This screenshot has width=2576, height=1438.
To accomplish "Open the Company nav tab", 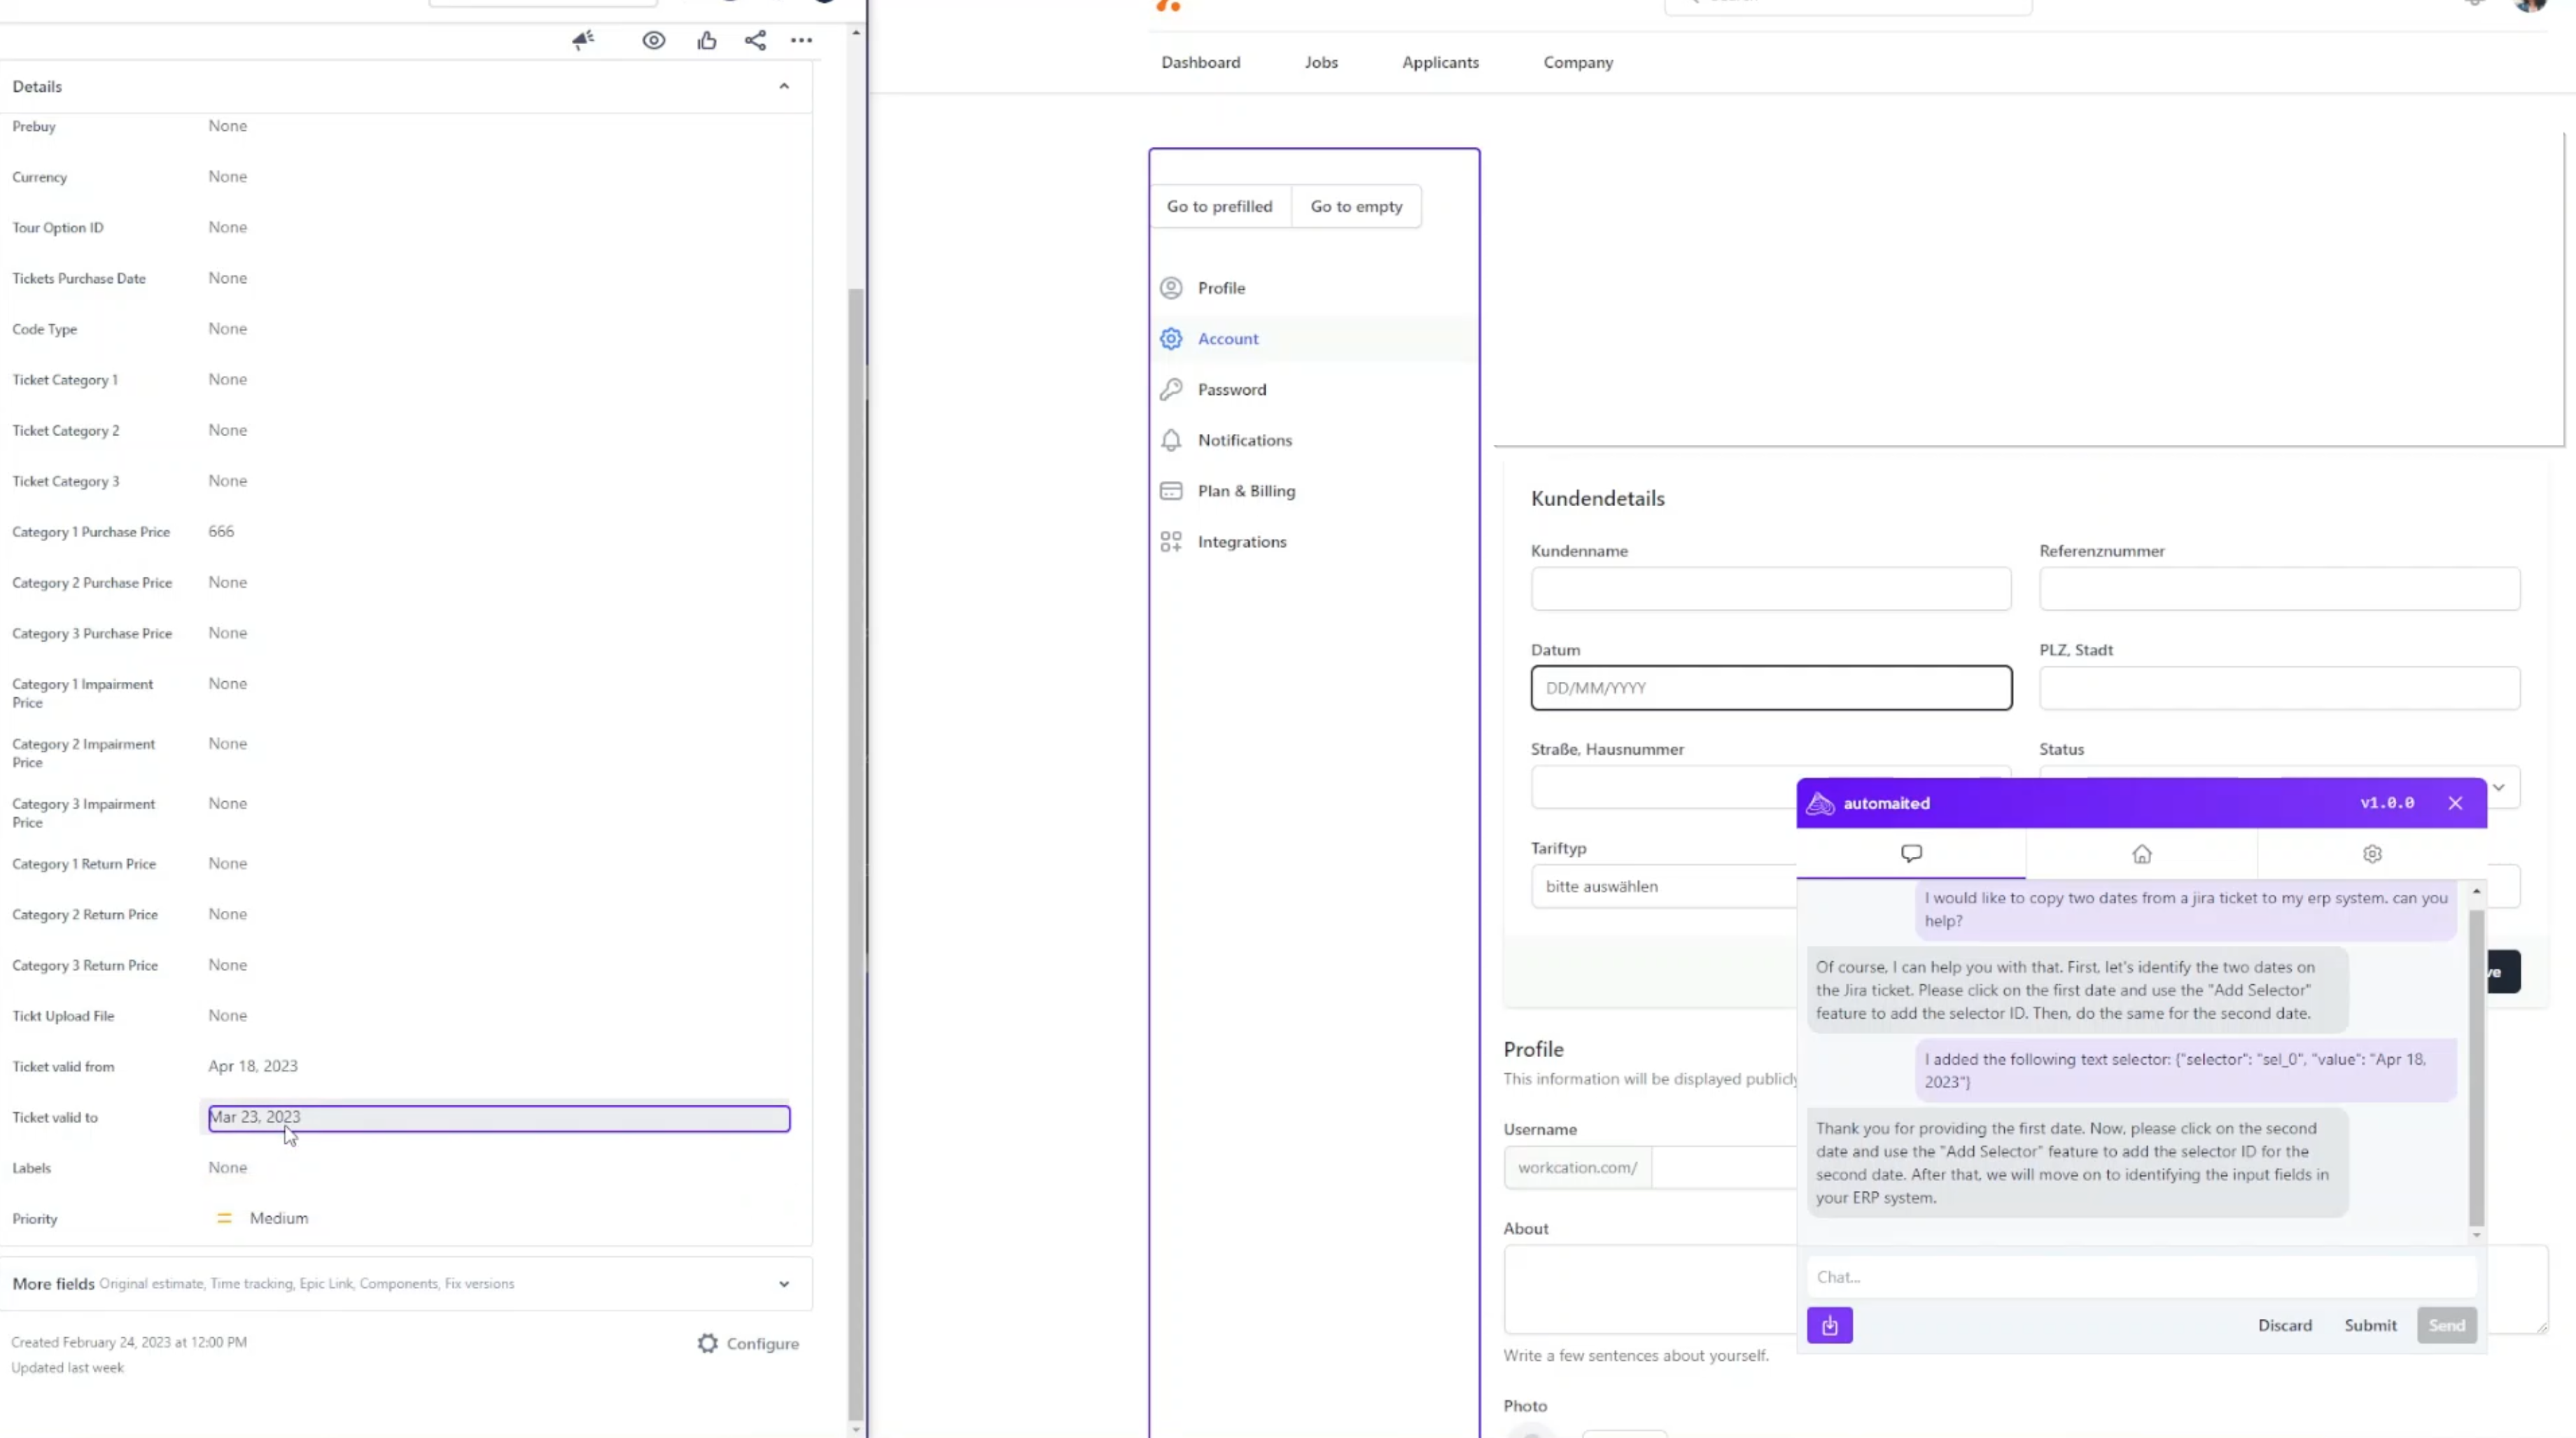I will [x=1578, y=62].
